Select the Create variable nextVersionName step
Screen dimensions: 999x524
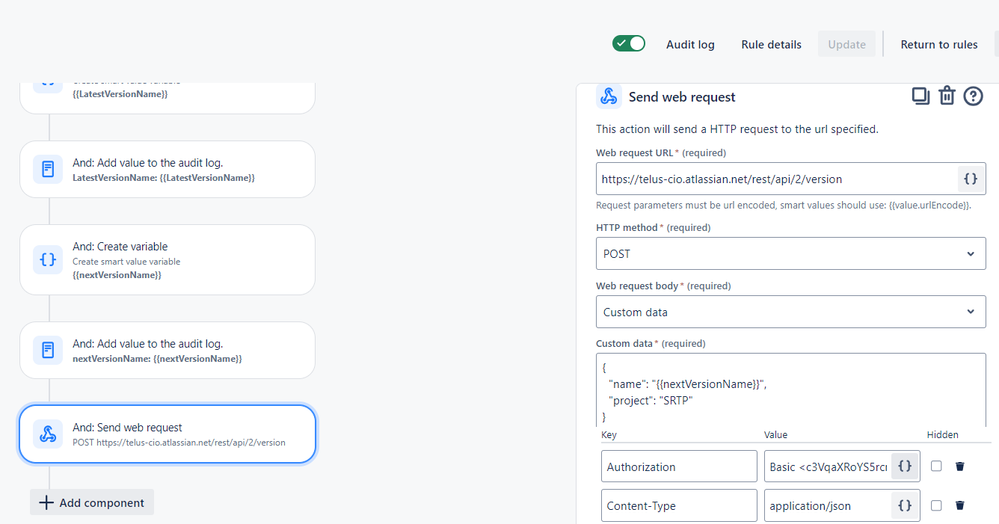[168, 259]
